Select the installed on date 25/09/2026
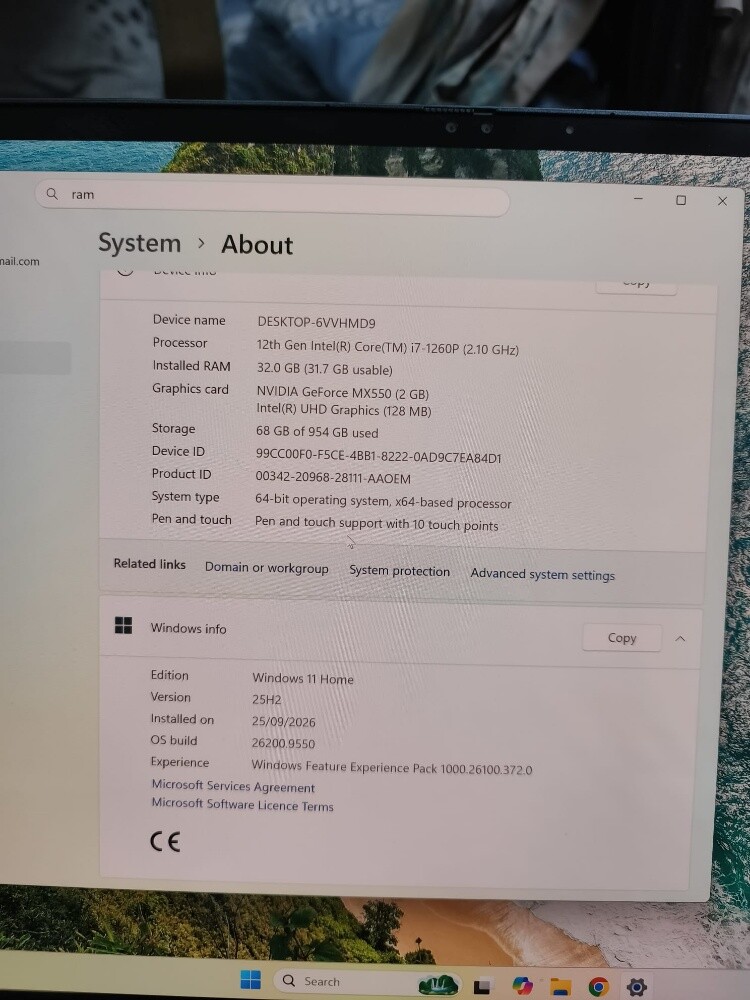 (x=284, y=722)
